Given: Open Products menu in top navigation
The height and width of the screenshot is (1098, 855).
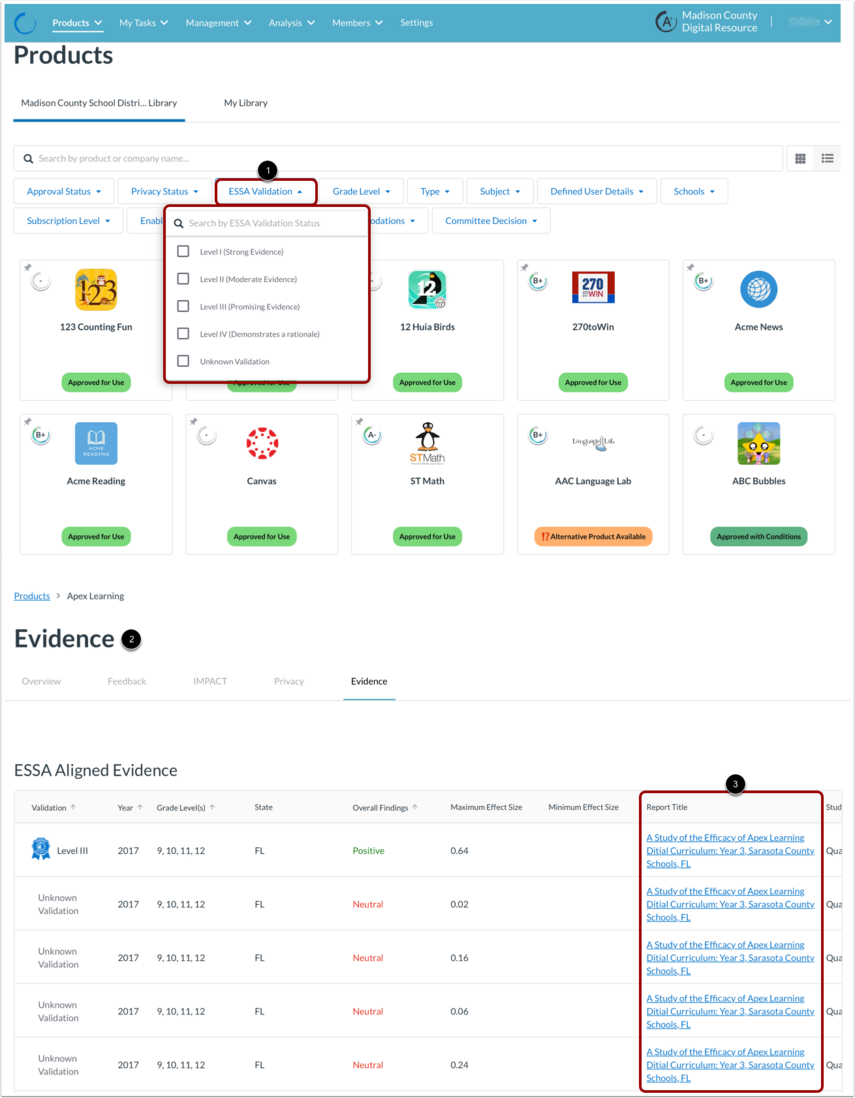Looking at the screenshot, I should 77,23.
